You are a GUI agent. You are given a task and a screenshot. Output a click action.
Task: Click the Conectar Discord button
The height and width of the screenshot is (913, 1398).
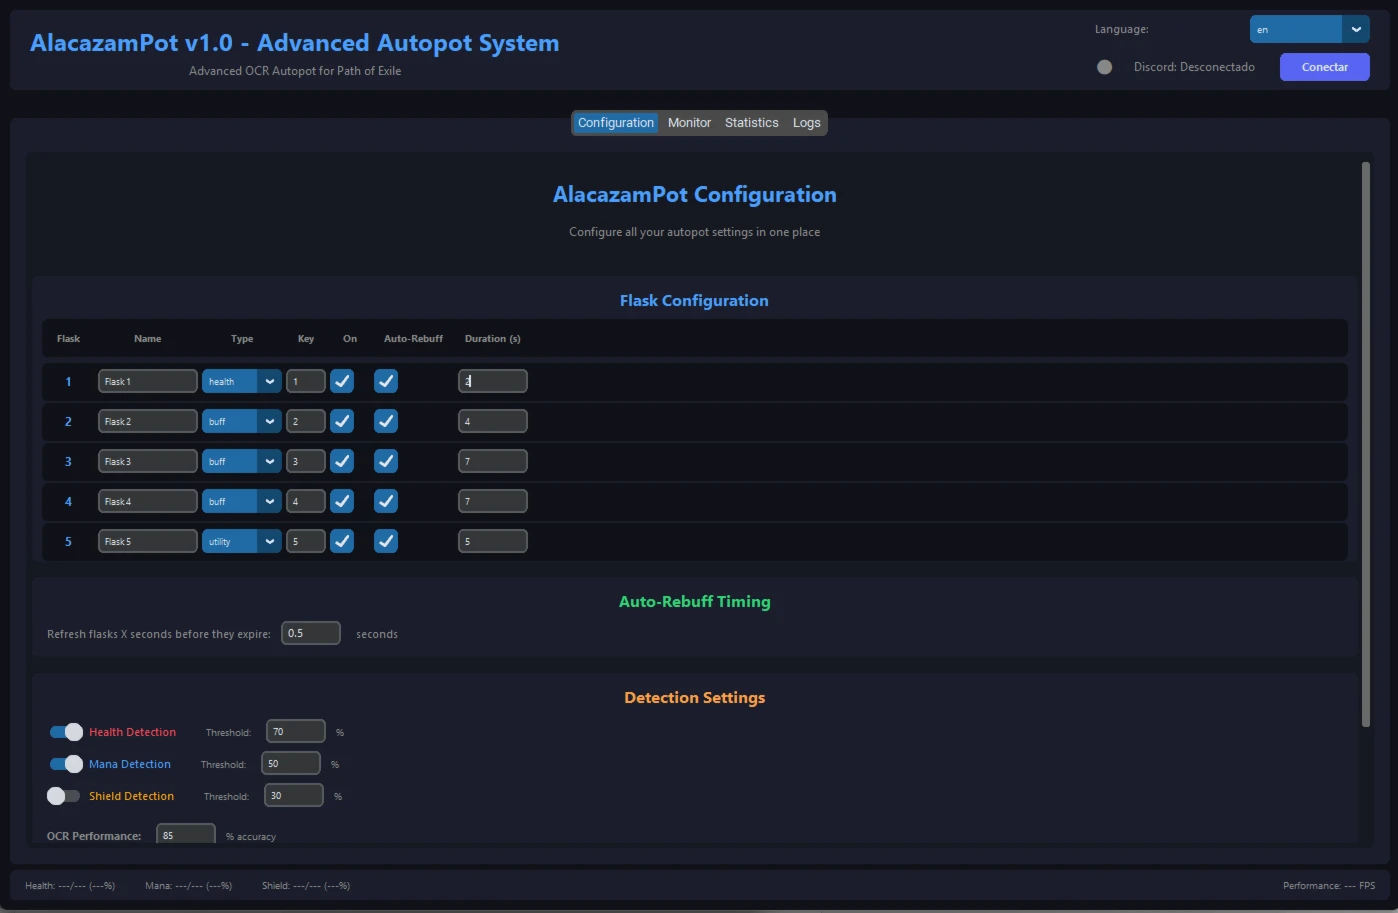click(1325, 67)
